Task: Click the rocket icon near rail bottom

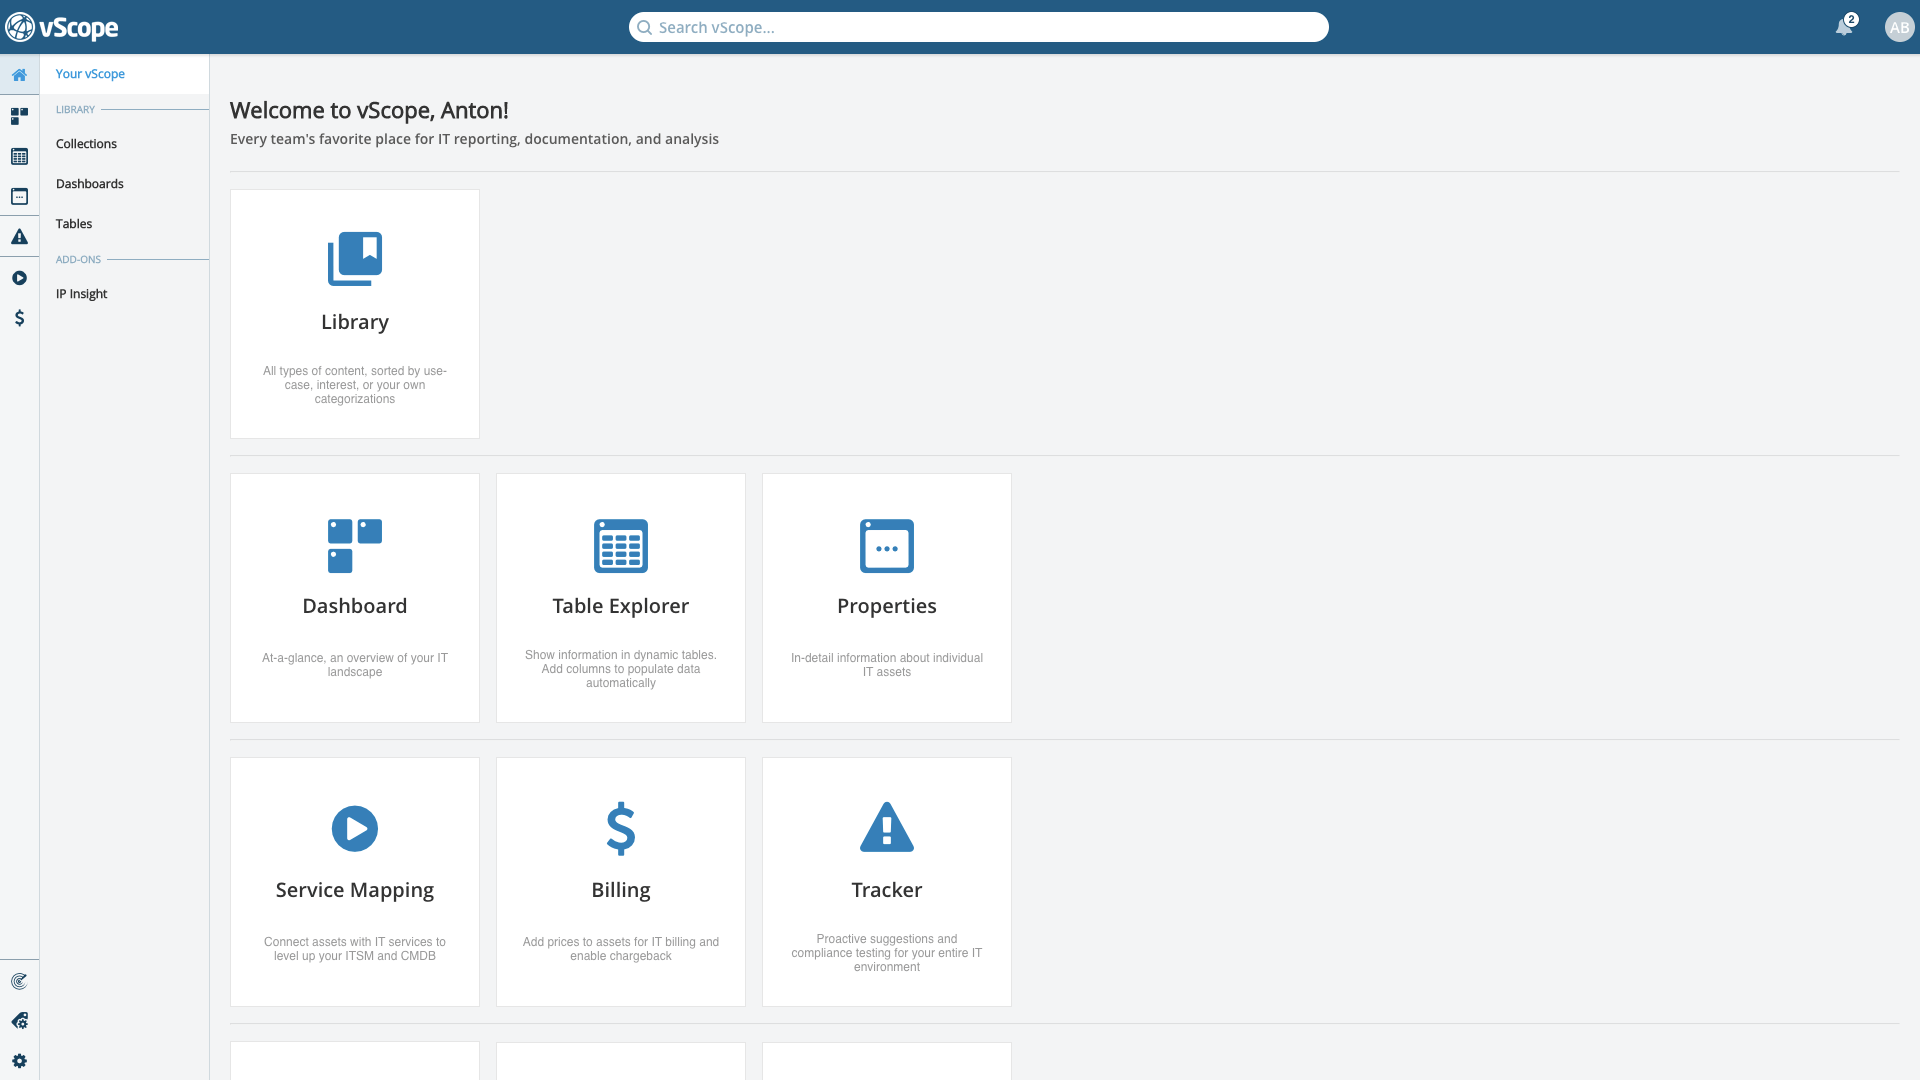Action: pos(19,1021)
